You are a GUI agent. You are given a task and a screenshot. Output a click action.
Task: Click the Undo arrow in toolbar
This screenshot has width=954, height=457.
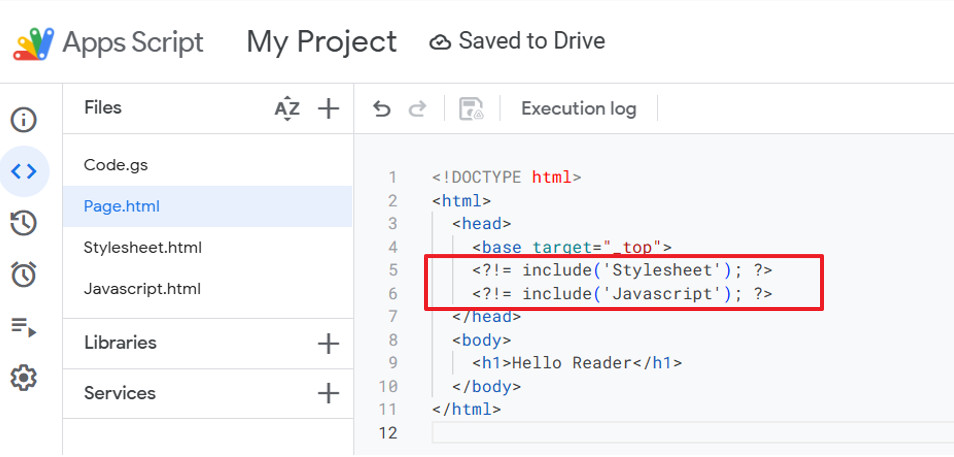tap(381, 109)
